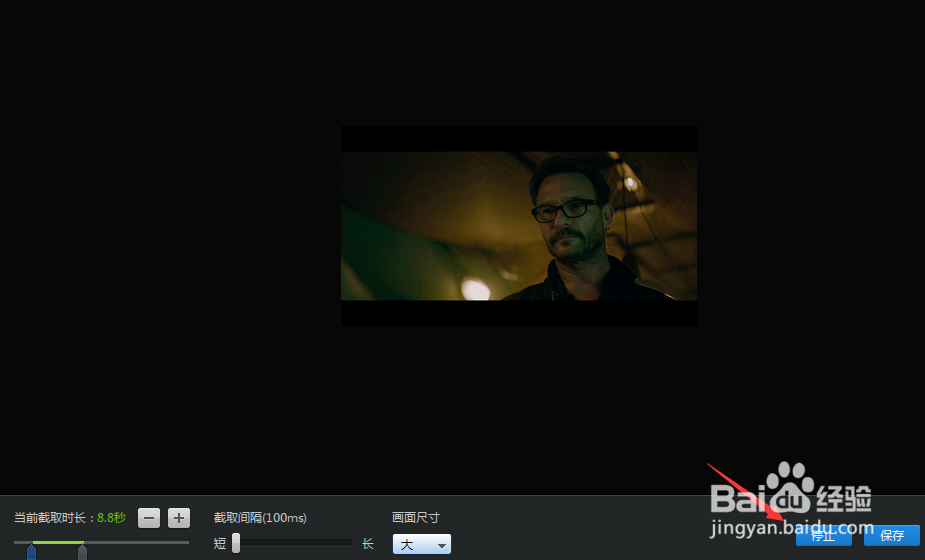
Task: Click the 8.8秒 duration value
Action: pyautogui.click(x=111, y=518)
